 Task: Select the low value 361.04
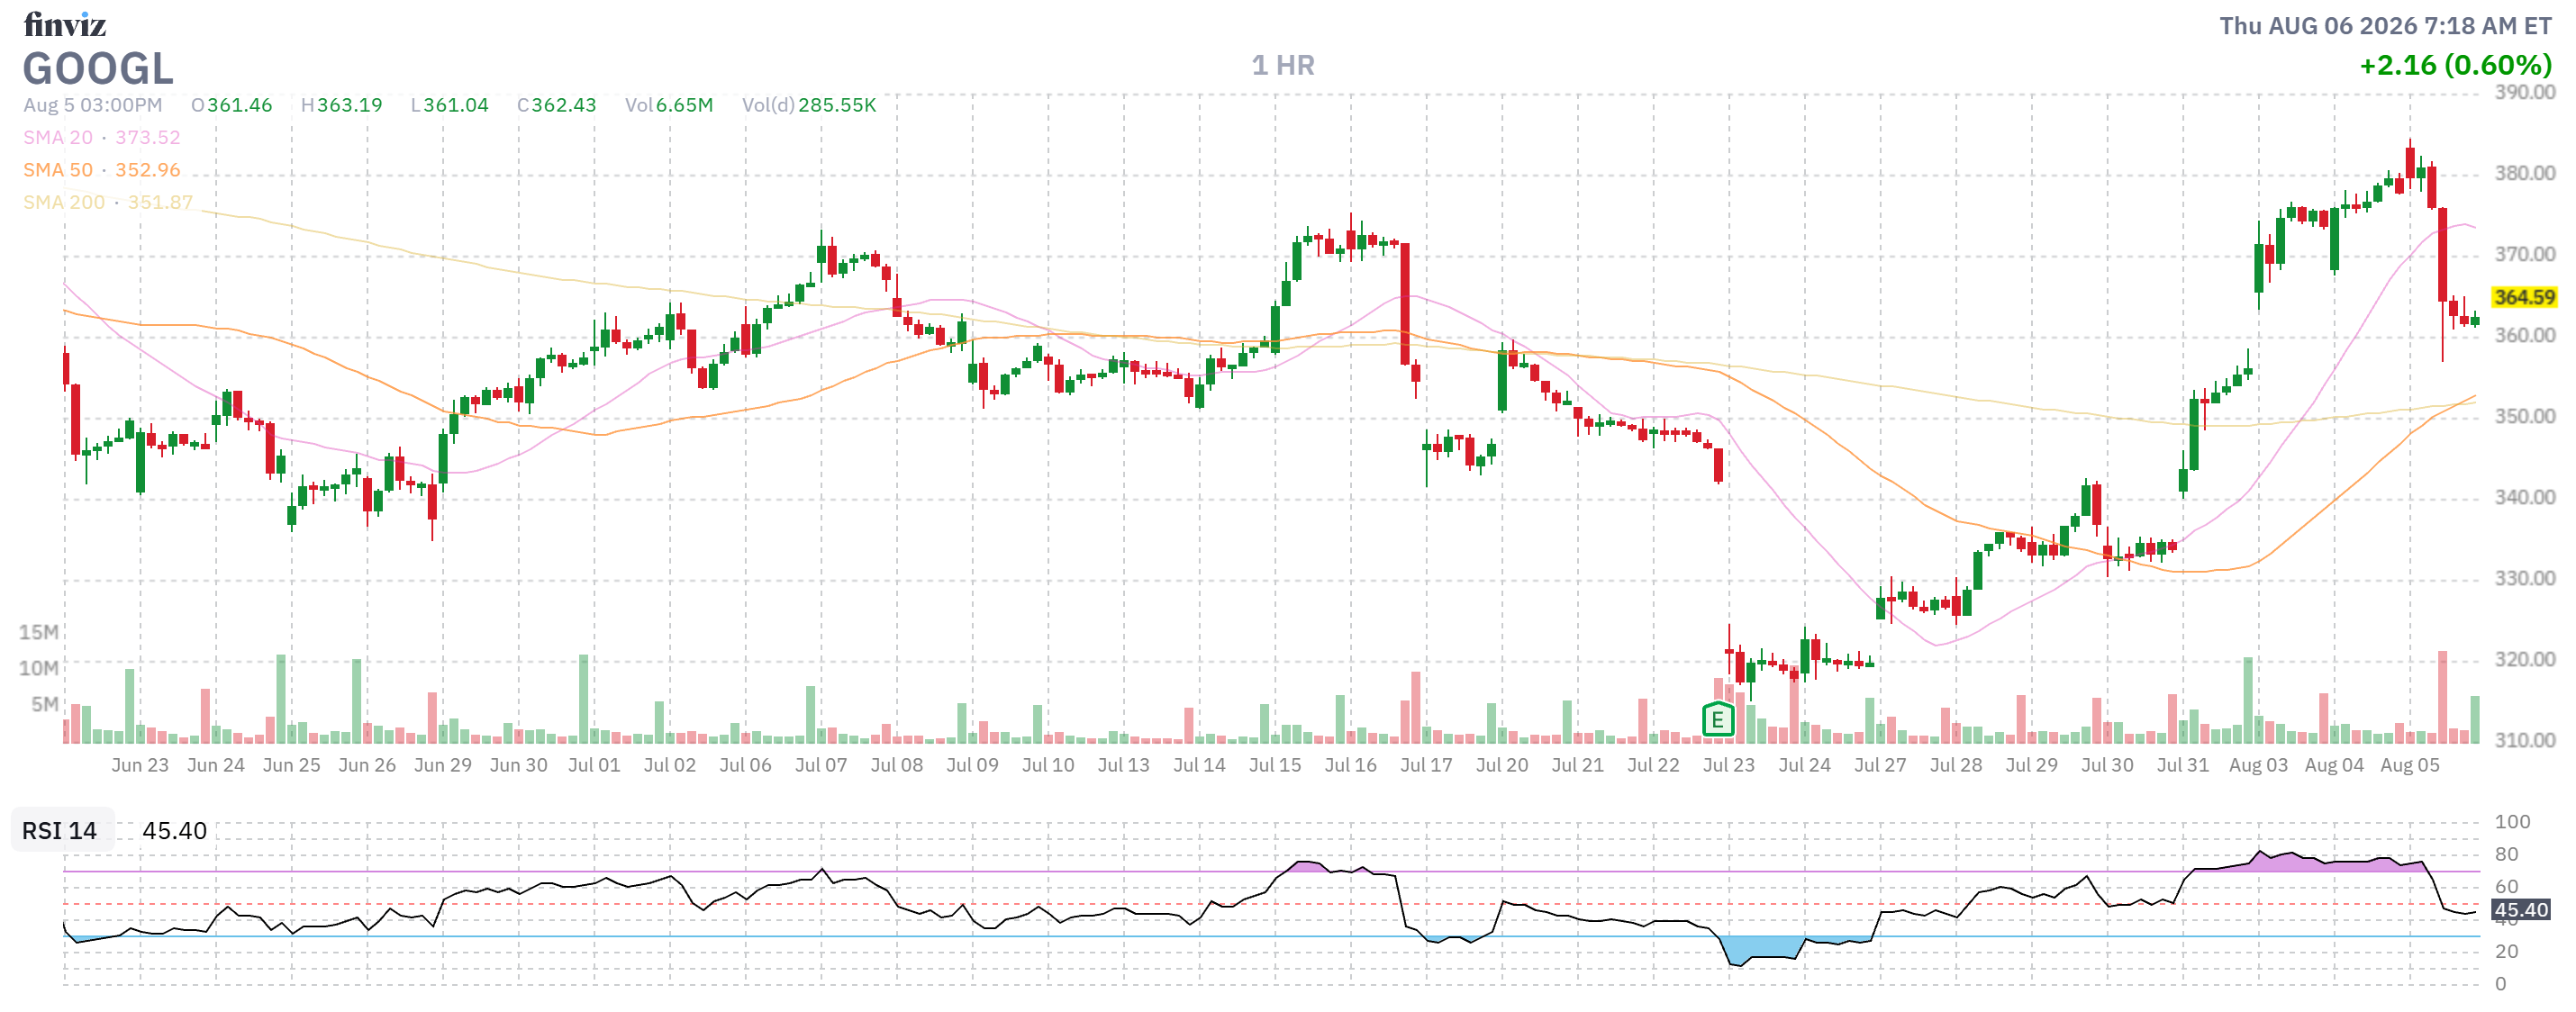456,105
